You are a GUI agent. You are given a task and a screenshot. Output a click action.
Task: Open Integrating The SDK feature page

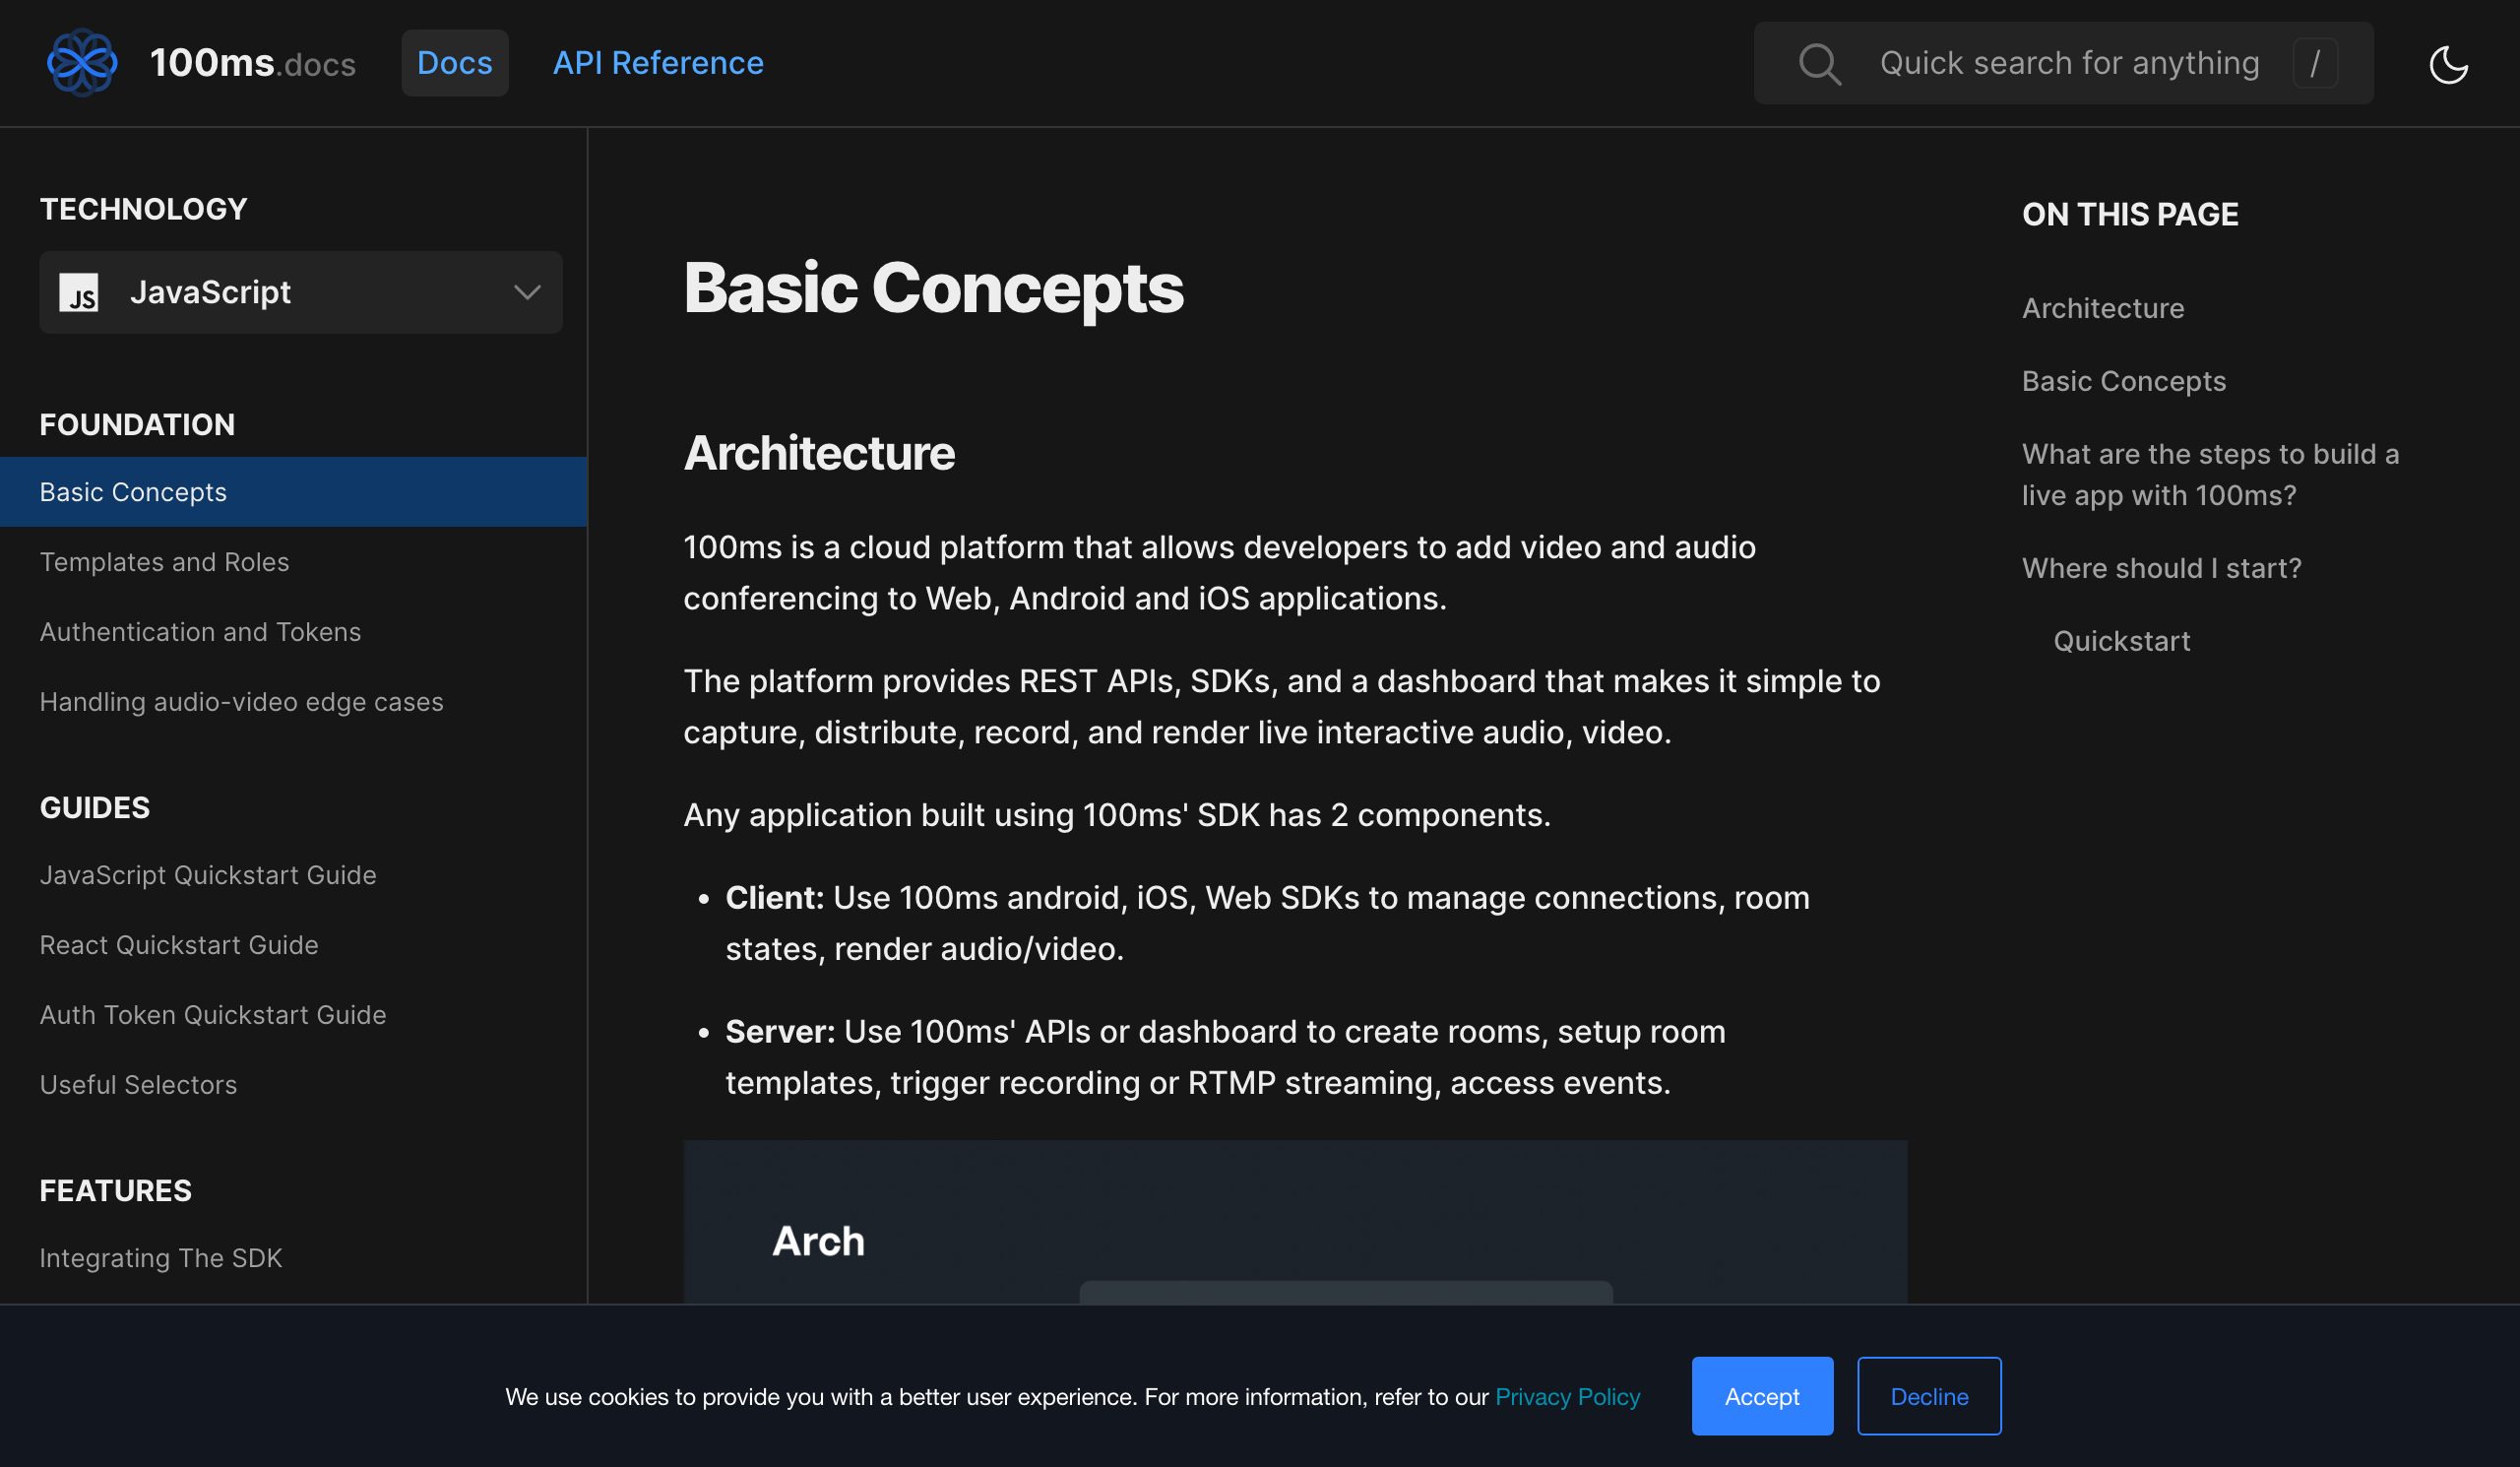pos(161,1258)
